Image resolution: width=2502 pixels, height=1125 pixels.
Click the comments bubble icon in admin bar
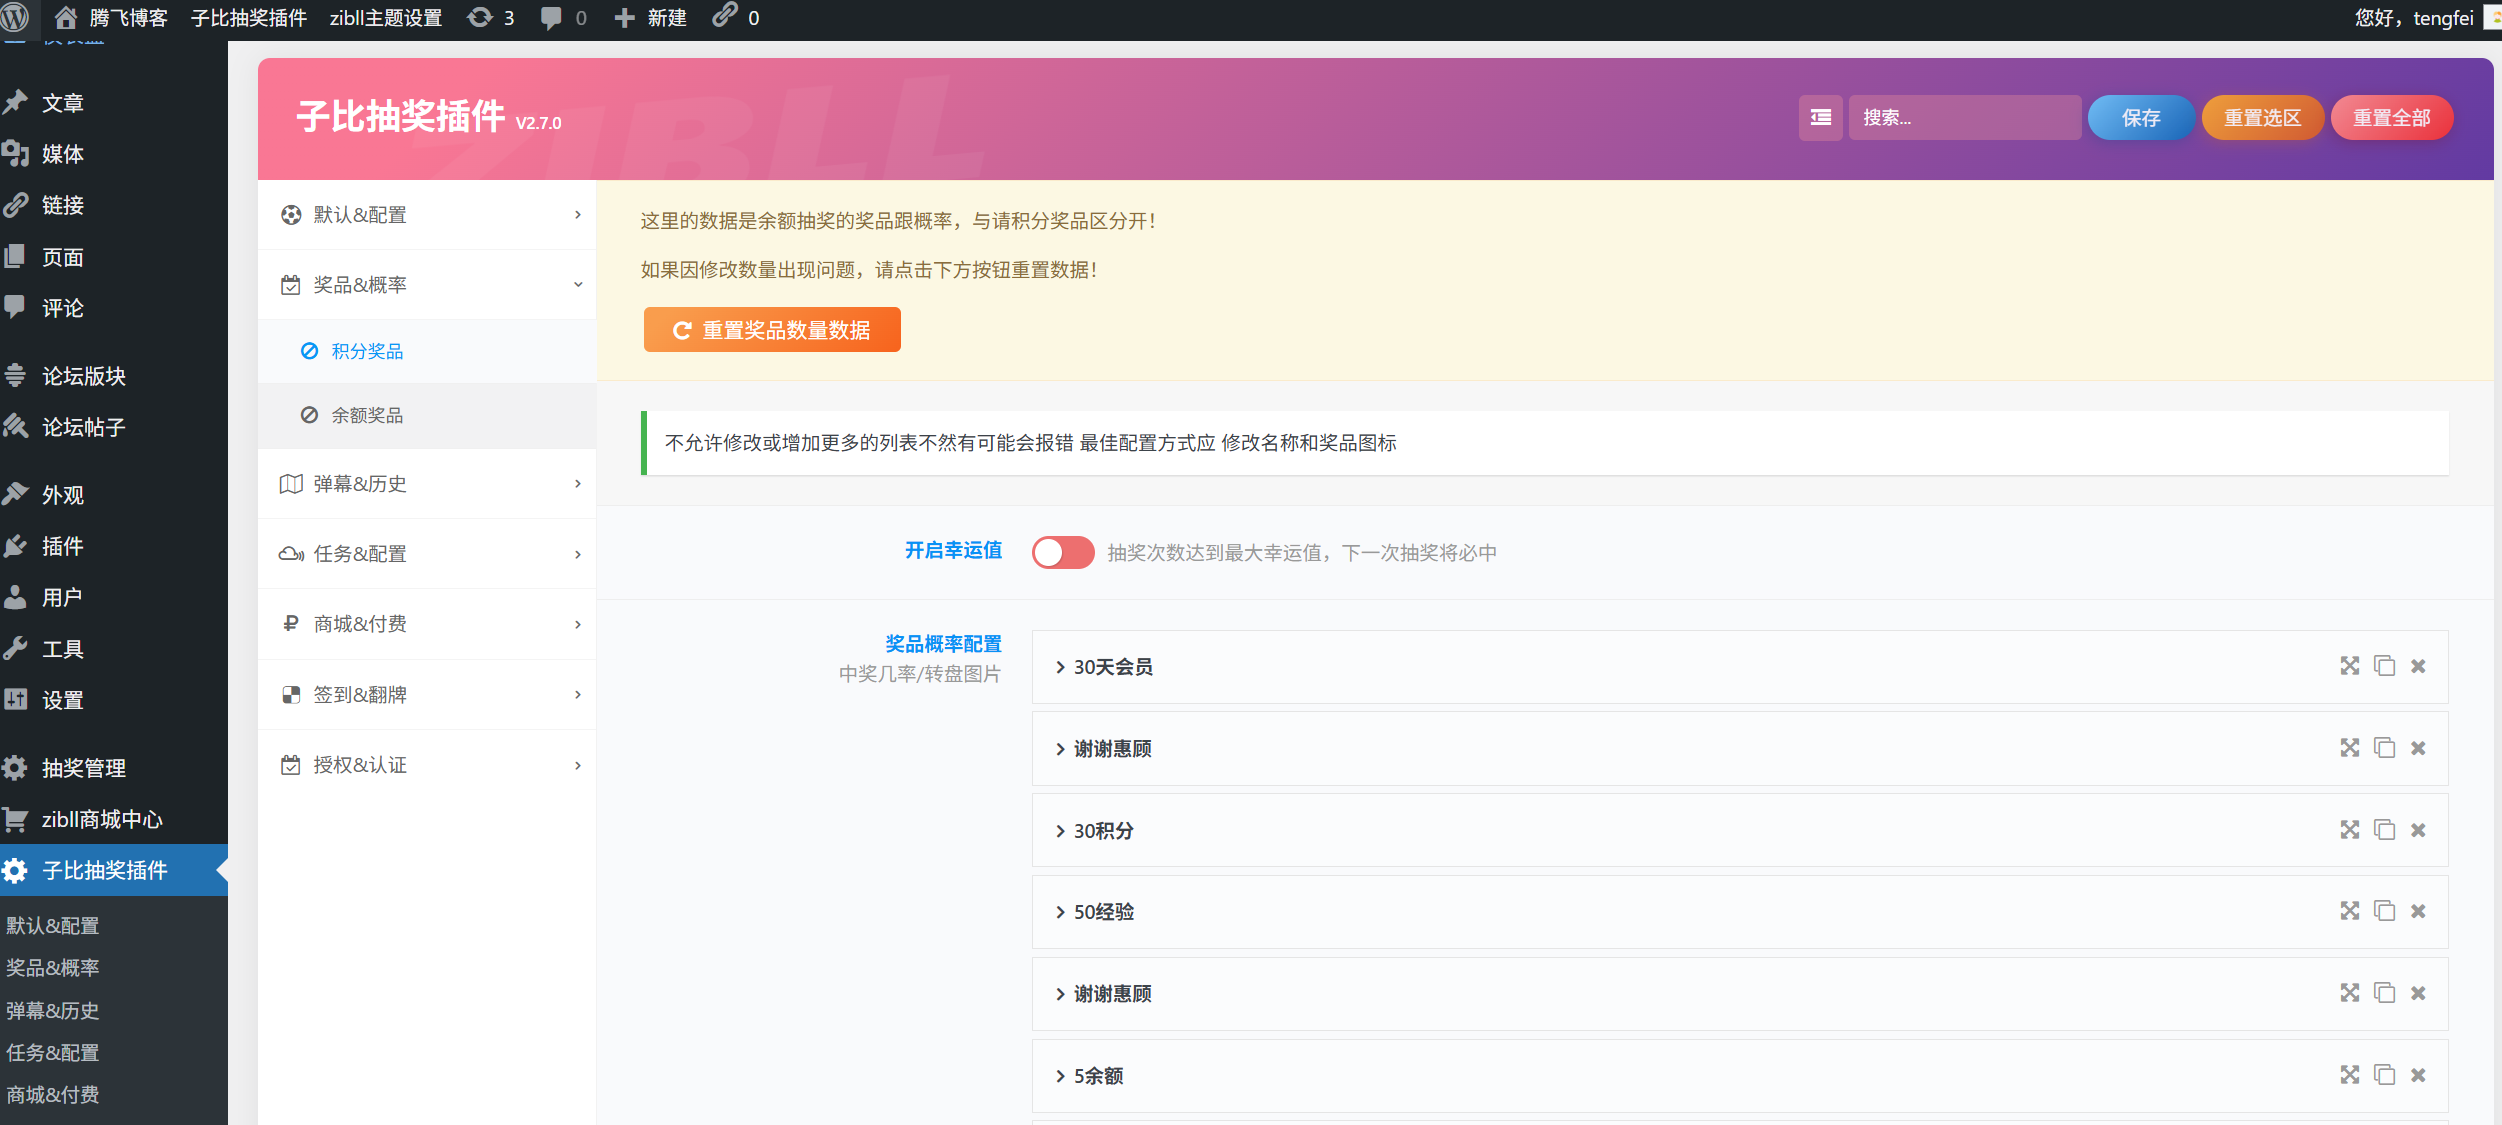point(549,17)
